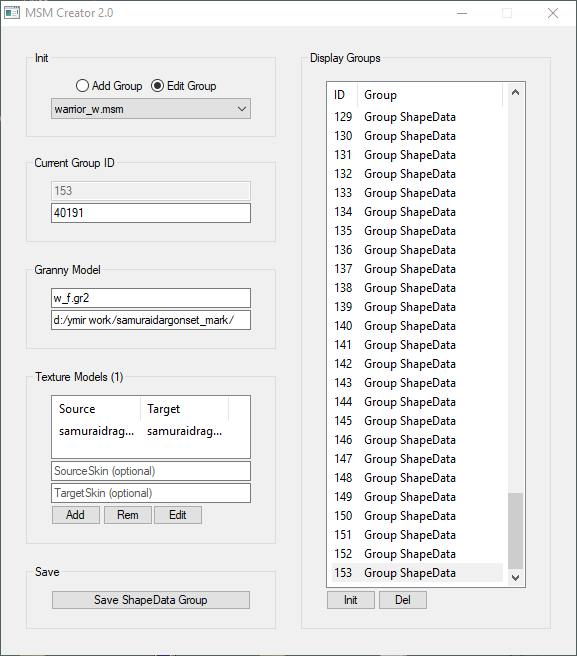Select group row 146
The image size is (577, 656).
(x=417, y=440)
